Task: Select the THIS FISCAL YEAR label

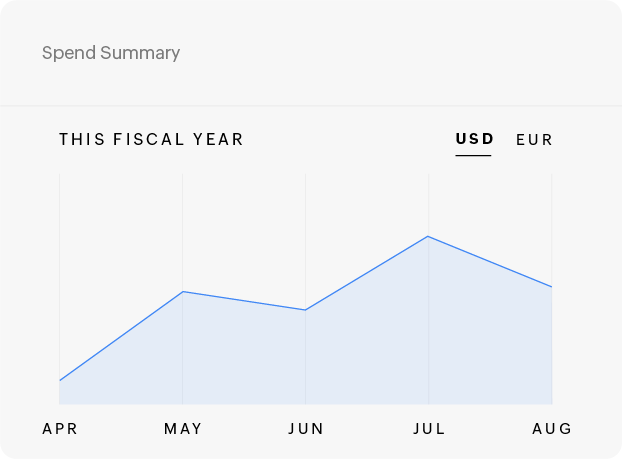Action: click(151, 139)
